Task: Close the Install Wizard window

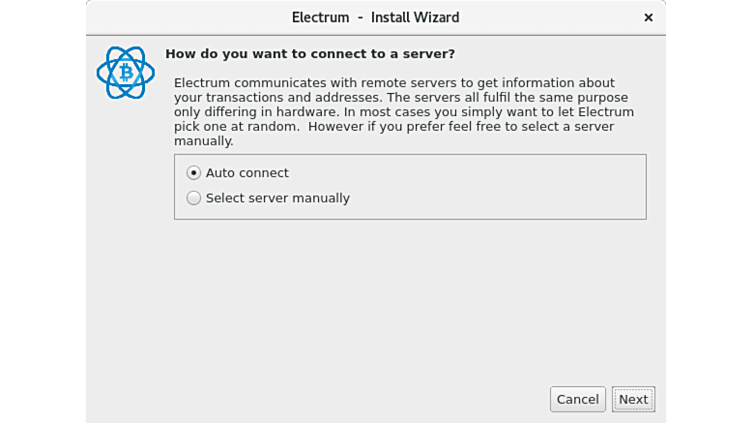Action: pyautogui.click(x=648, y=17)
